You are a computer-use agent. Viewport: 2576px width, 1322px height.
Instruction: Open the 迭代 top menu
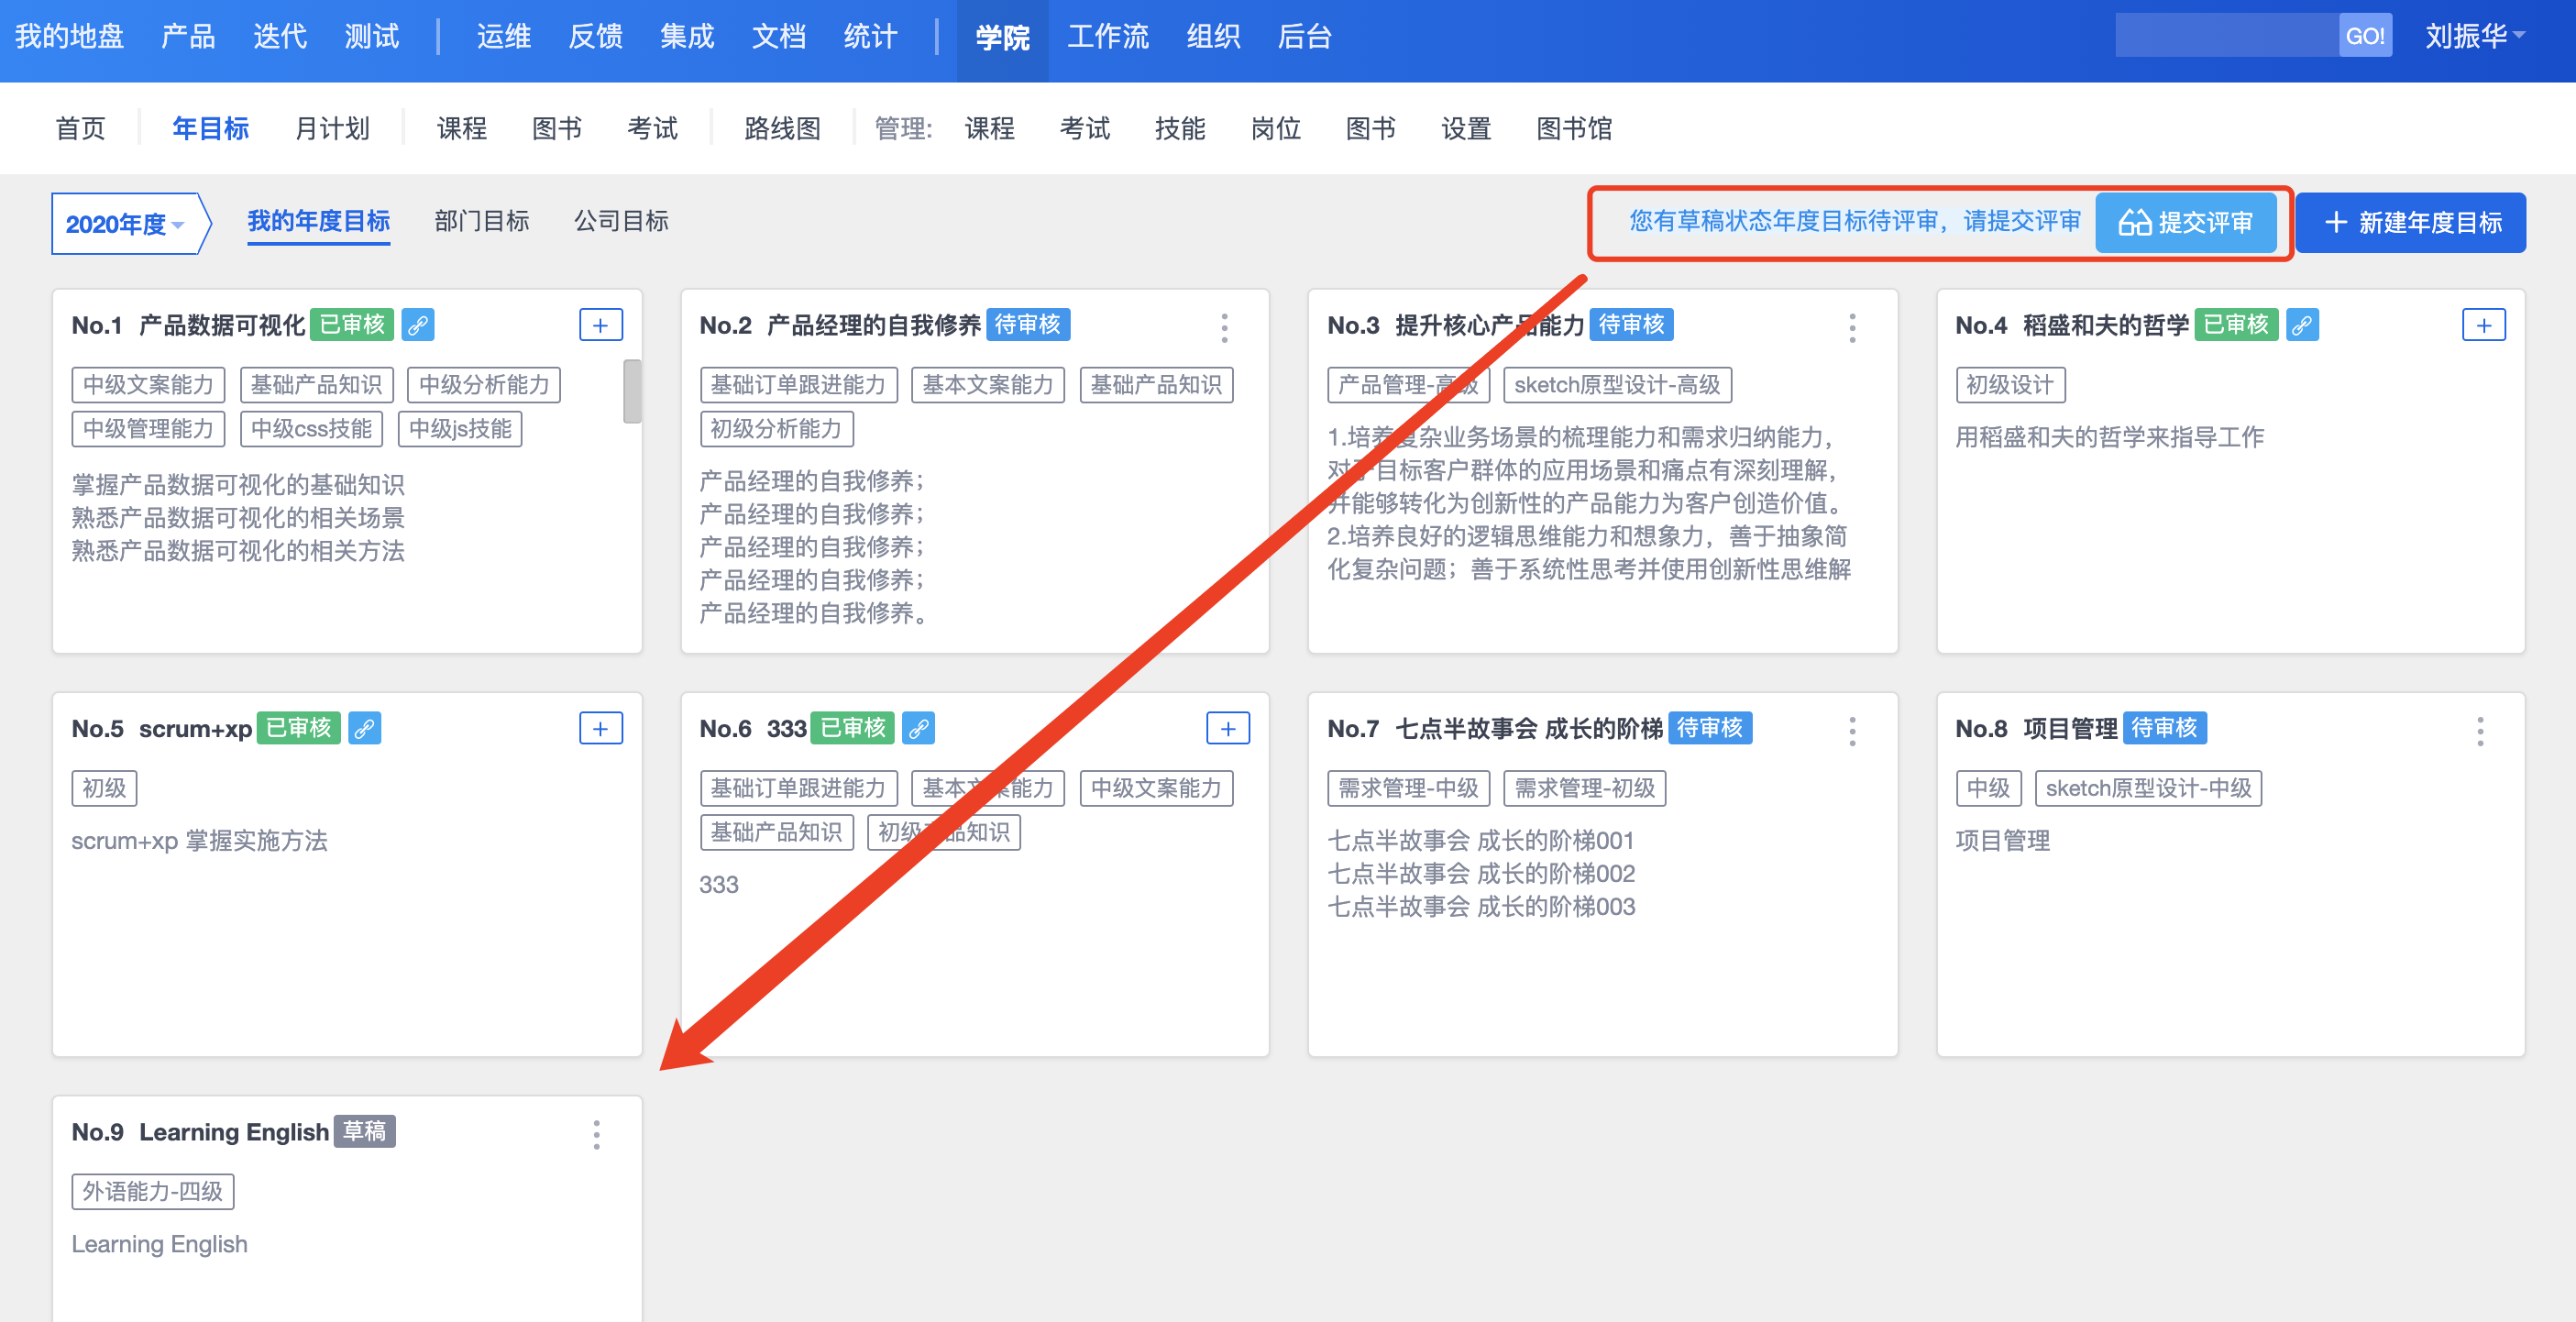(x=280, y=36)
